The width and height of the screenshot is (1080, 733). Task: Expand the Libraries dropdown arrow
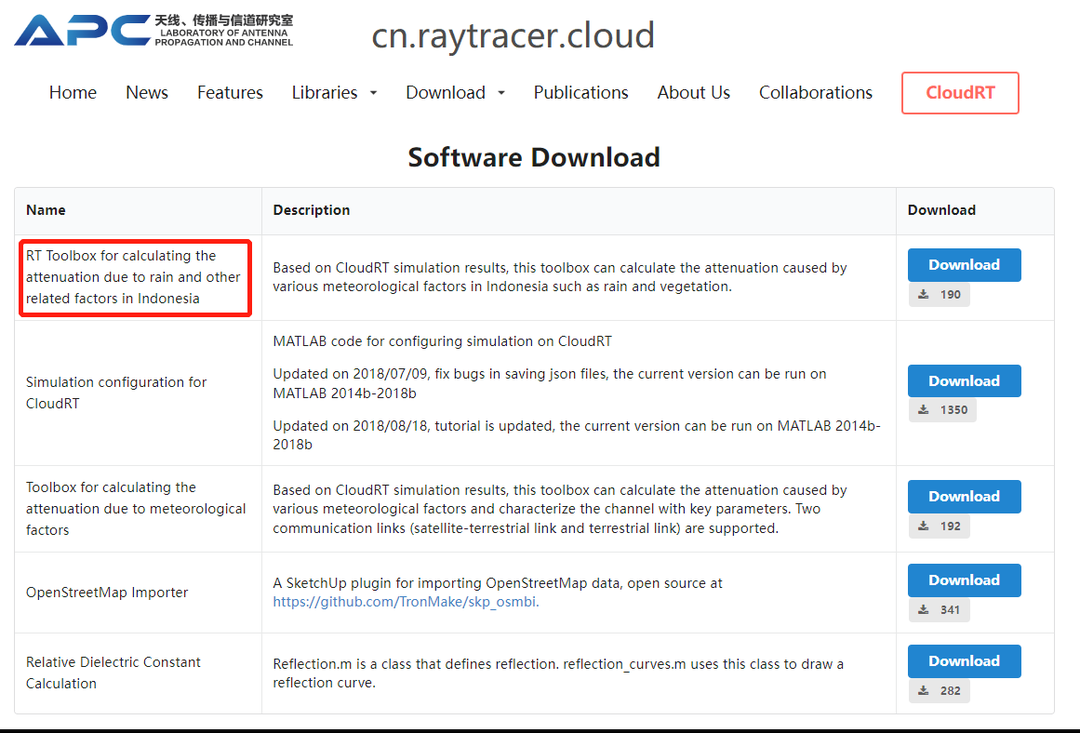(373, 93)
